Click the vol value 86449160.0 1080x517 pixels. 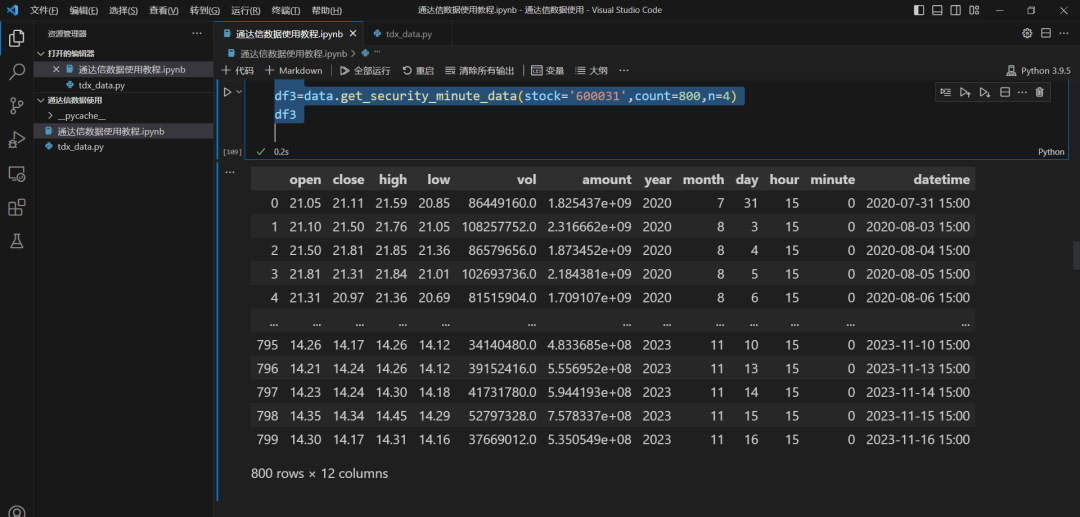(501, 203)
